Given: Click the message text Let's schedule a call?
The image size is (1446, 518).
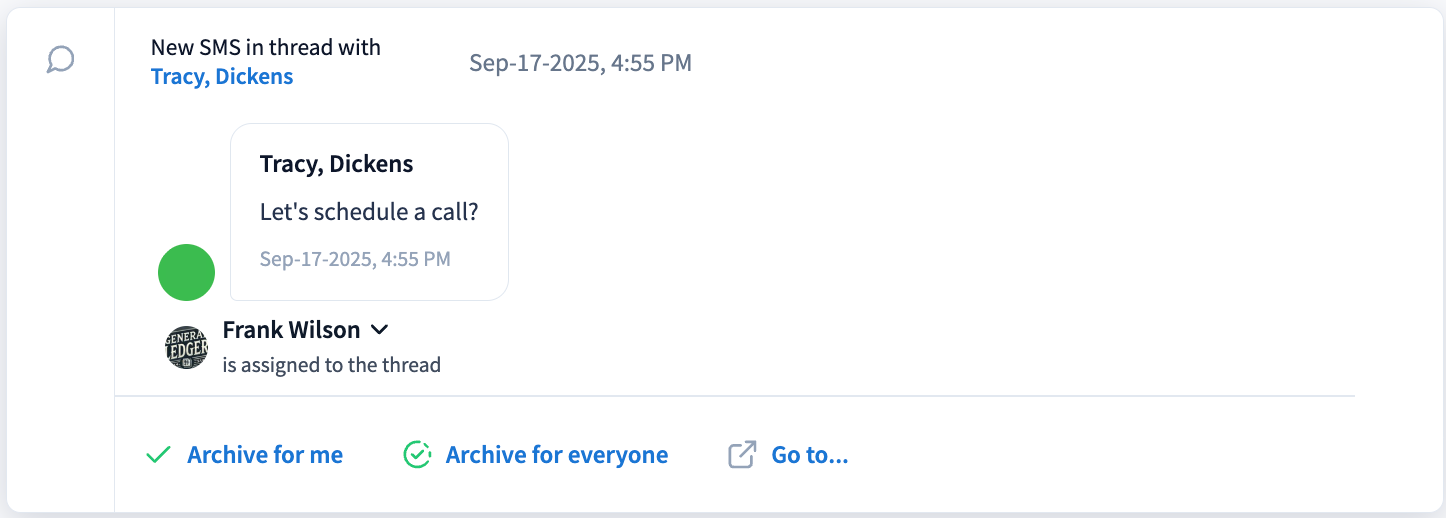Looking at the screenshot, I should [369, 212].
